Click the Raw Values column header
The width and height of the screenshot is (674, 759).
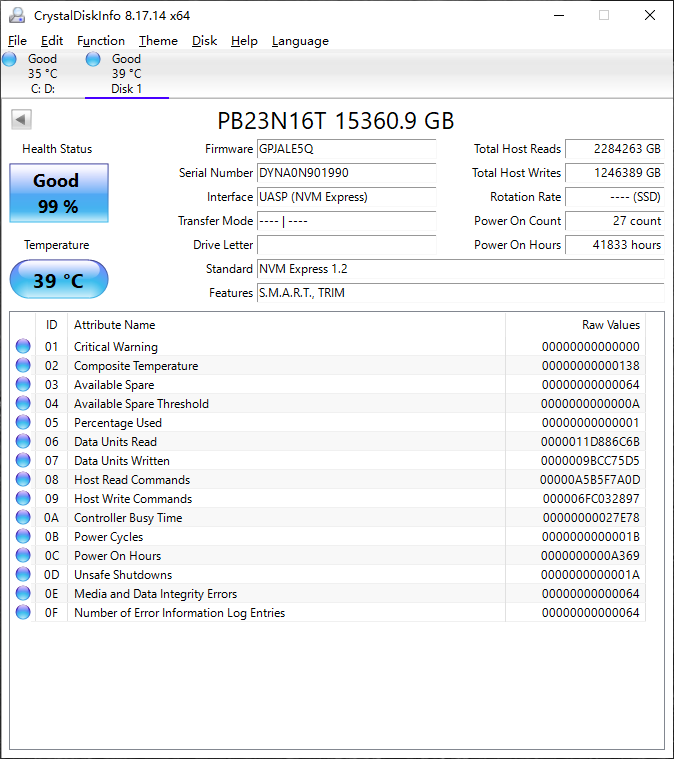tap(576, 325)
